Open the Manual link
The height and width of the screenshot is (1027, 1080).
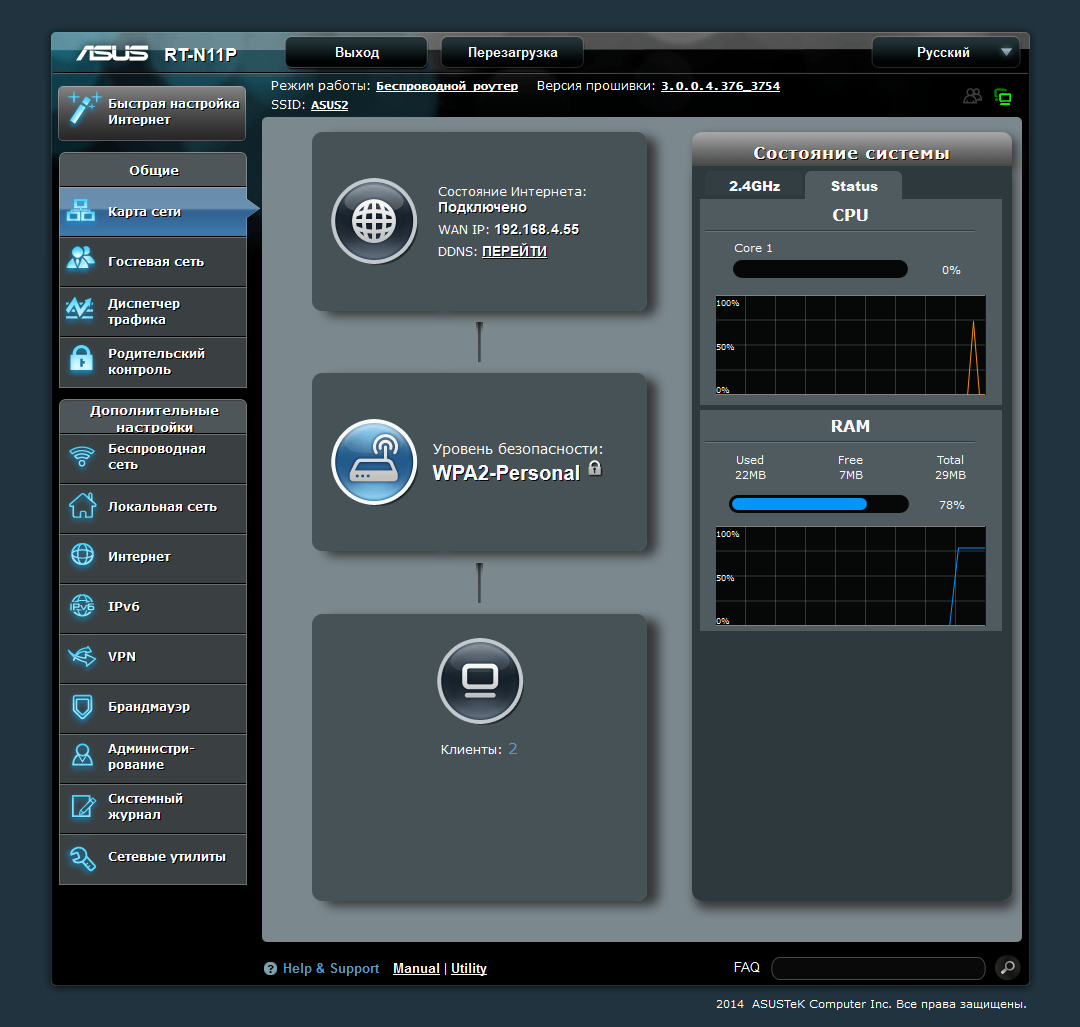tap(416, 968)
